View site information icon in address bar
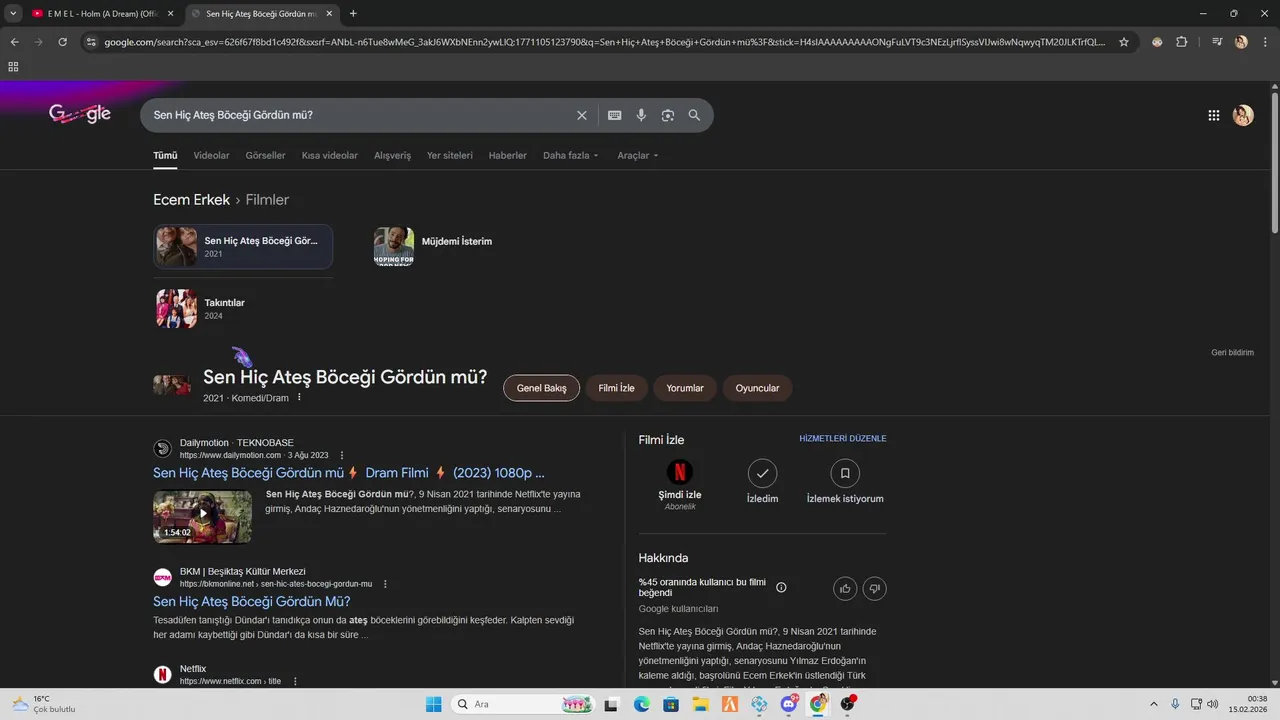The image size is (1280, 720). 91,42
